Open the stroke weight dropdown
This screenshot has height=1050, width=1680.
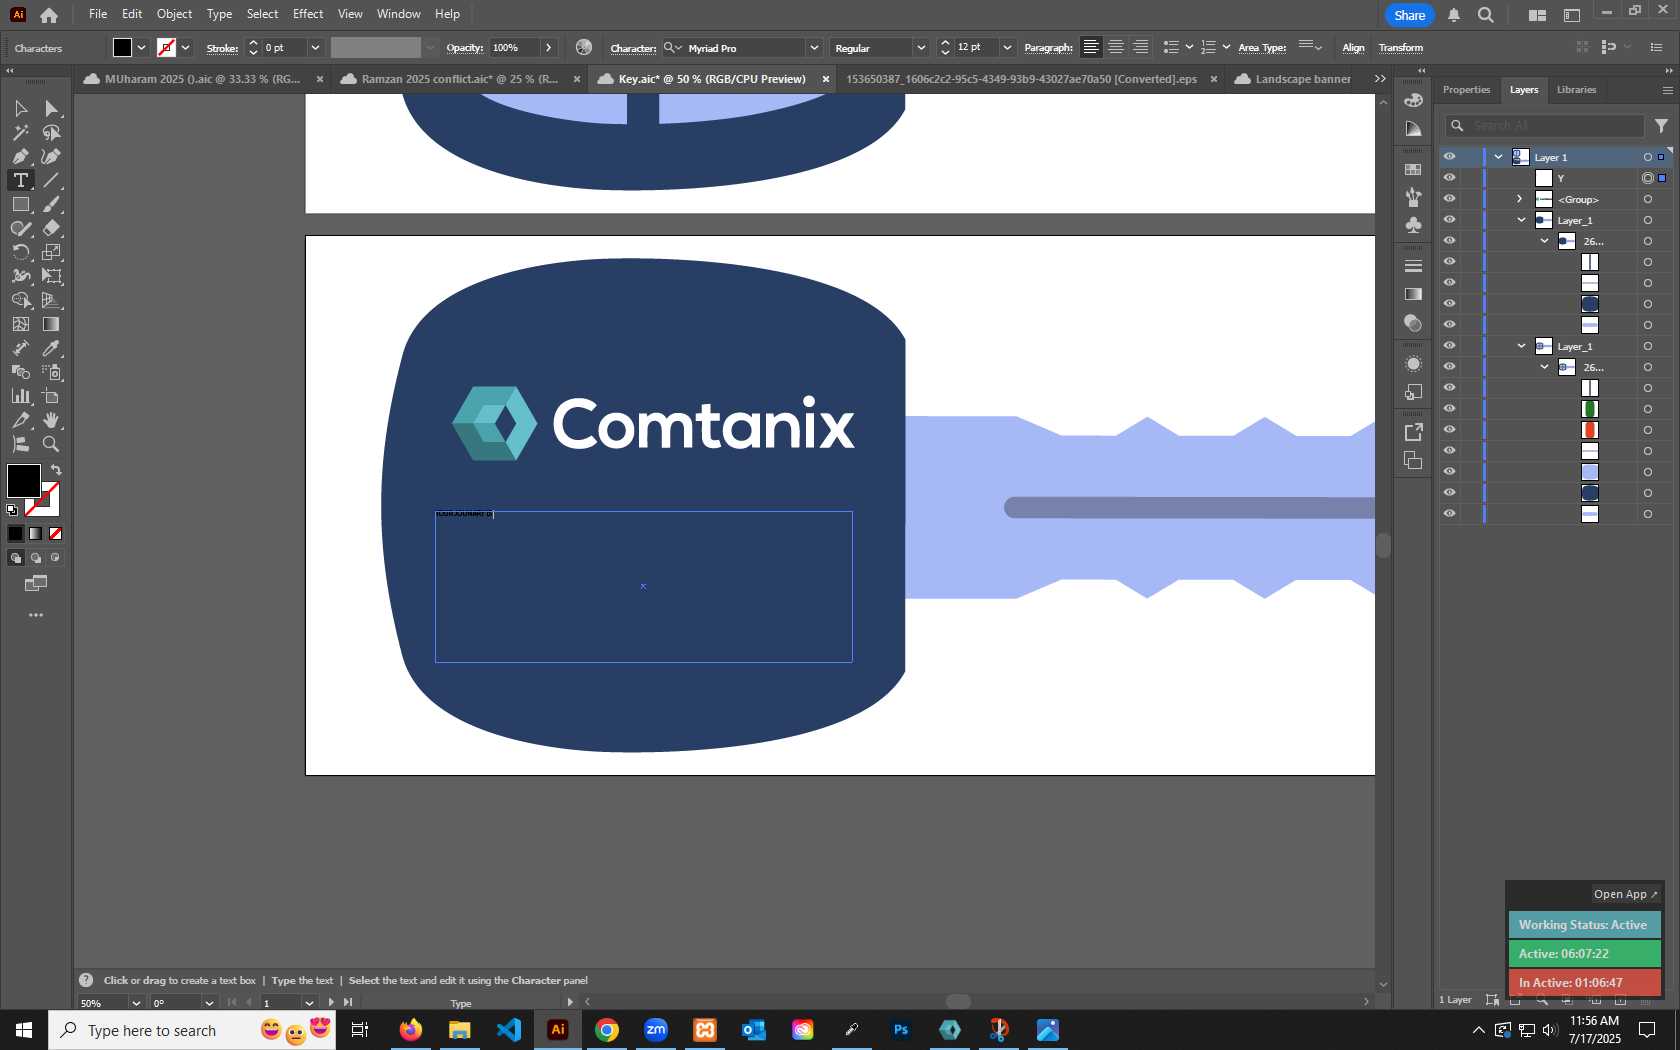tap(315, 48)
